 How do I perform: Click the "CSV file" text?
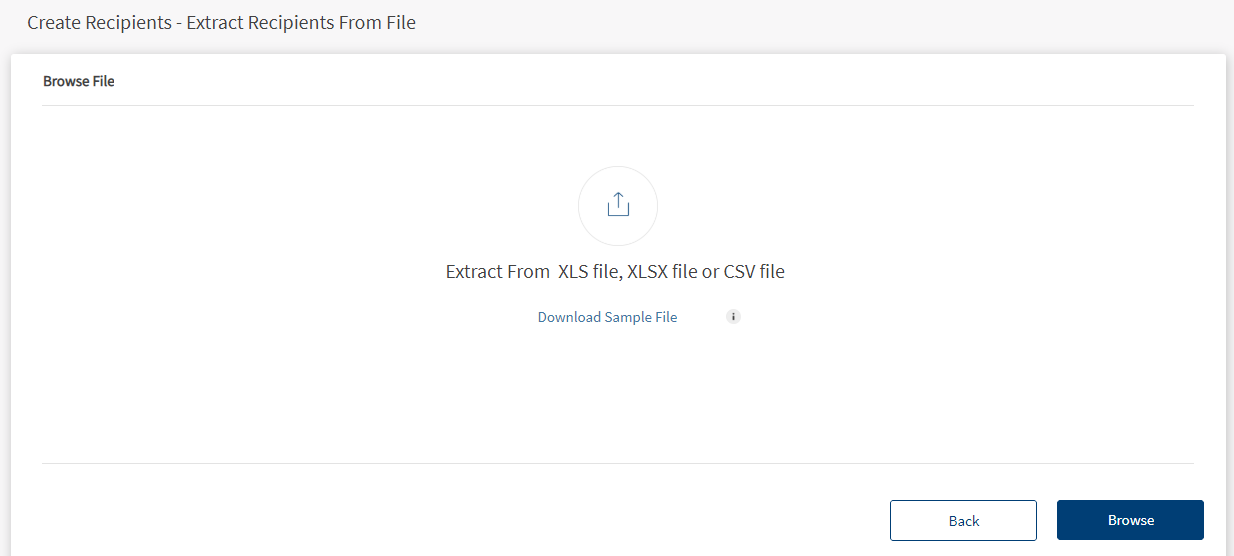click(754, 271)
